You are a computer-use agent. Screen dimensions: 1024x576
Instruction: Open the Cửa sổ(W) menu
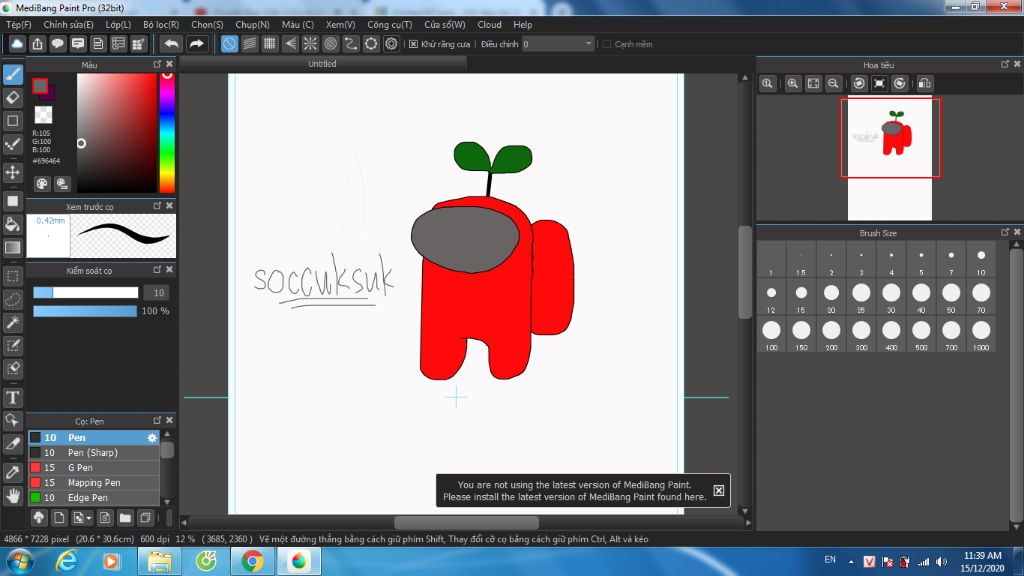(x=445, y=25)
